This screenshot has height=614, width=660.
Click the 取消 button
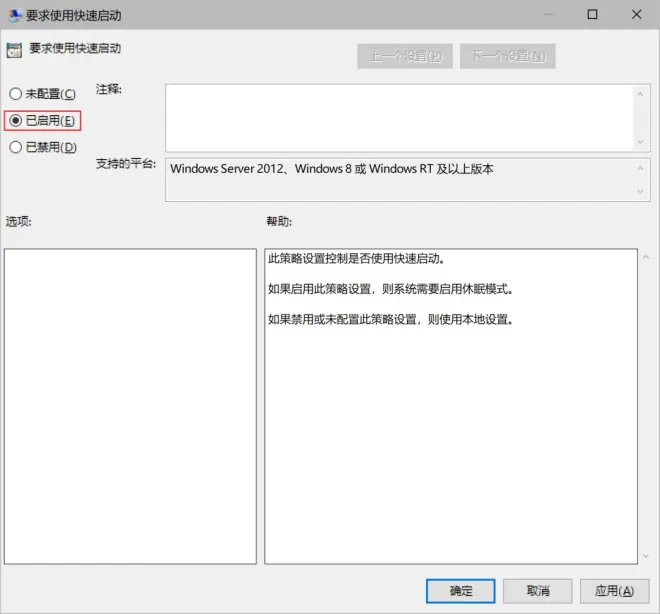538,591
